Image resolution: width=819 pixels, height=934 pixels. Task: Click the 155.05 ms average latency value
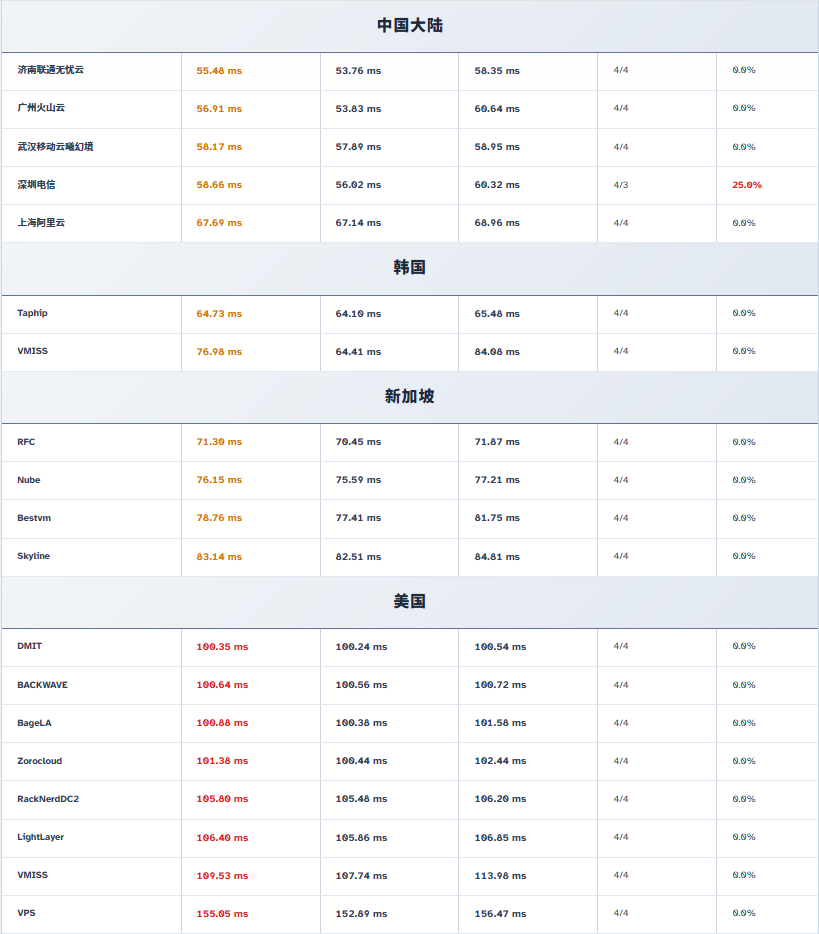click(222, 914)
